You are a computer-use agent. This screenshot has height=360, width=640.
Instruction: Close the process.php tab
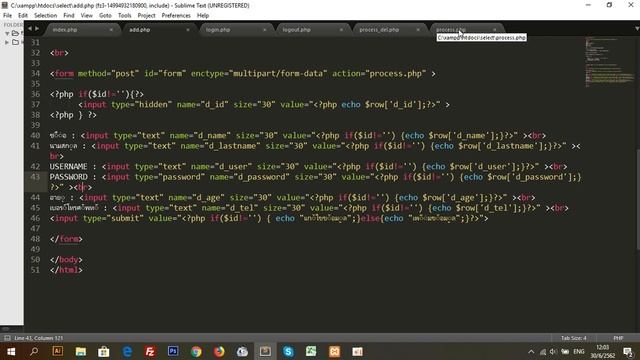[x=495, y=30]
